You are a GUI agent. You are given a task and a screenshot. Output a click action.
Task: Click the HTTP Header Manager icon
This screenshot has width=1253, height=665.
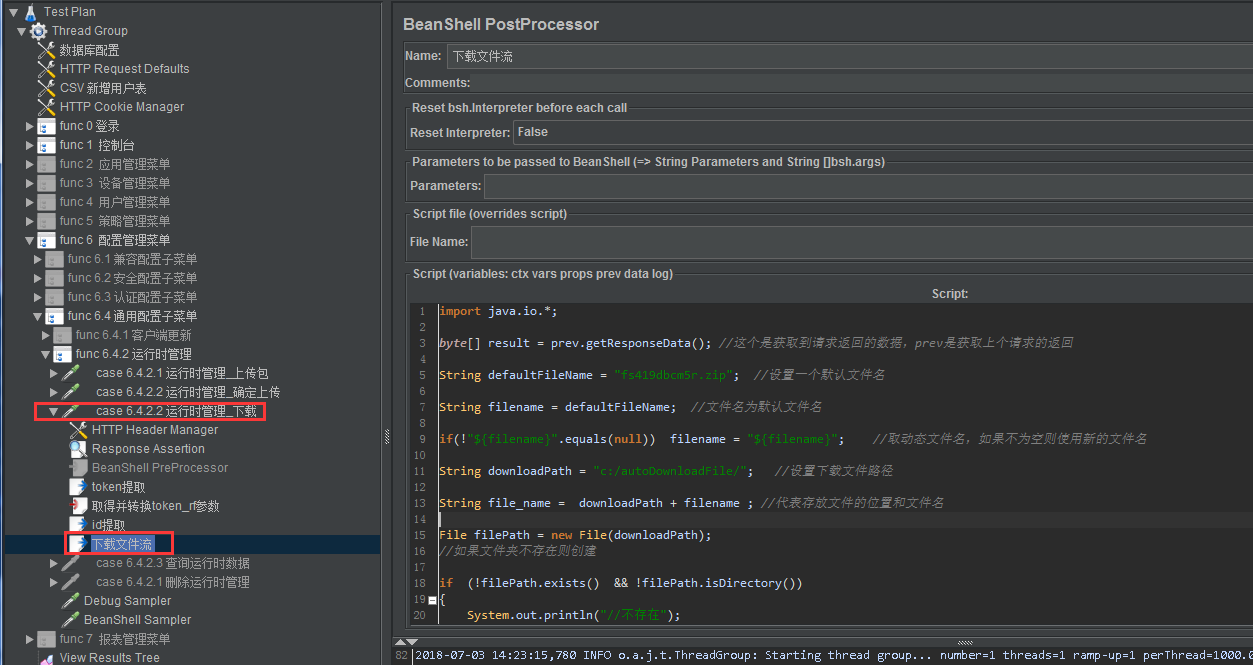pos(78,430)
